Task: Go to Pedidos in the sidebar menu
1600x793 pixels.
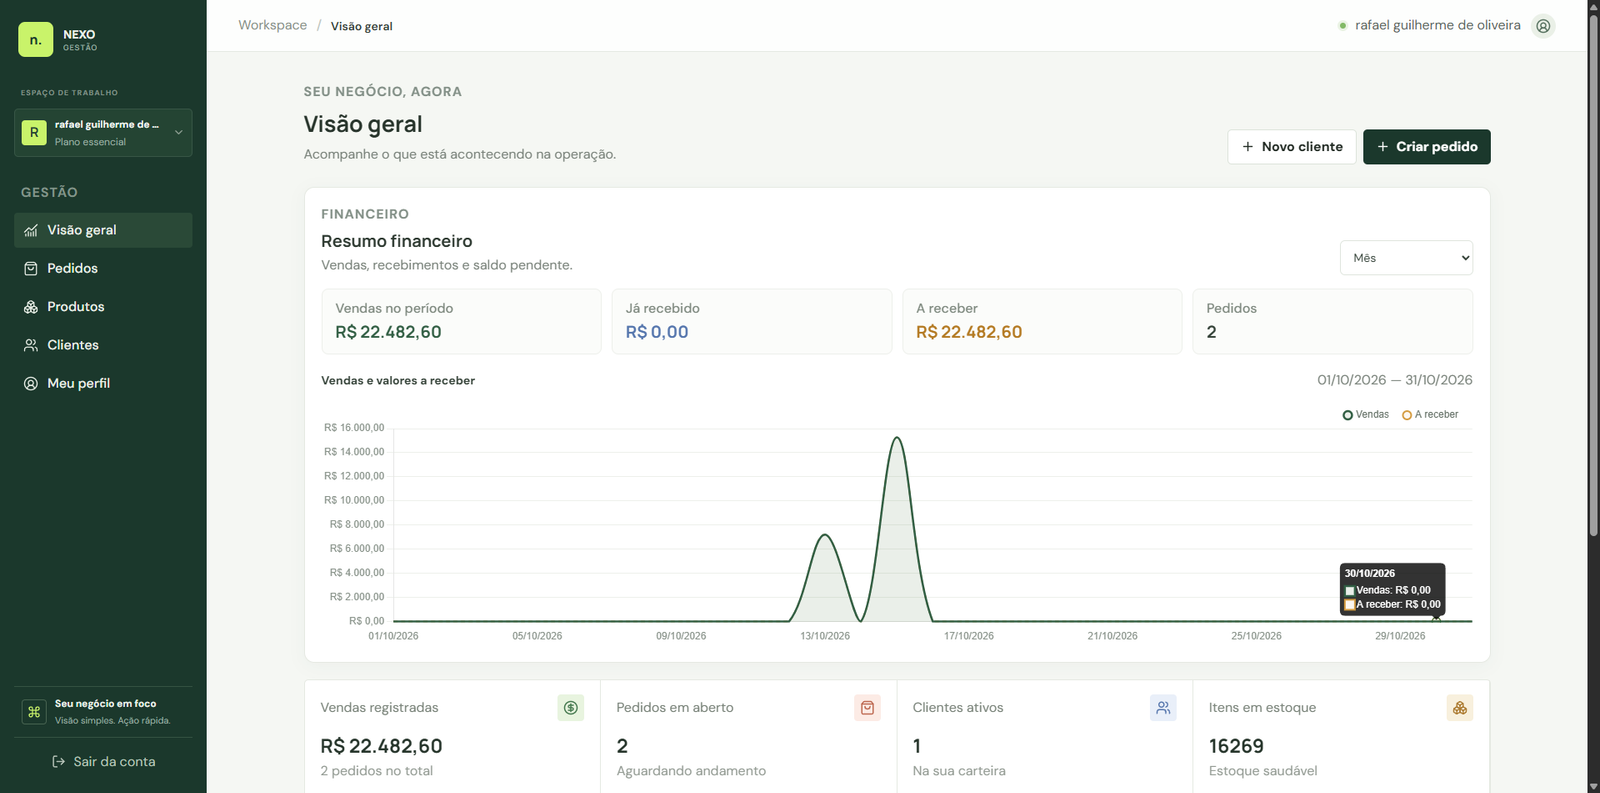Action: [x=103, y=268]
